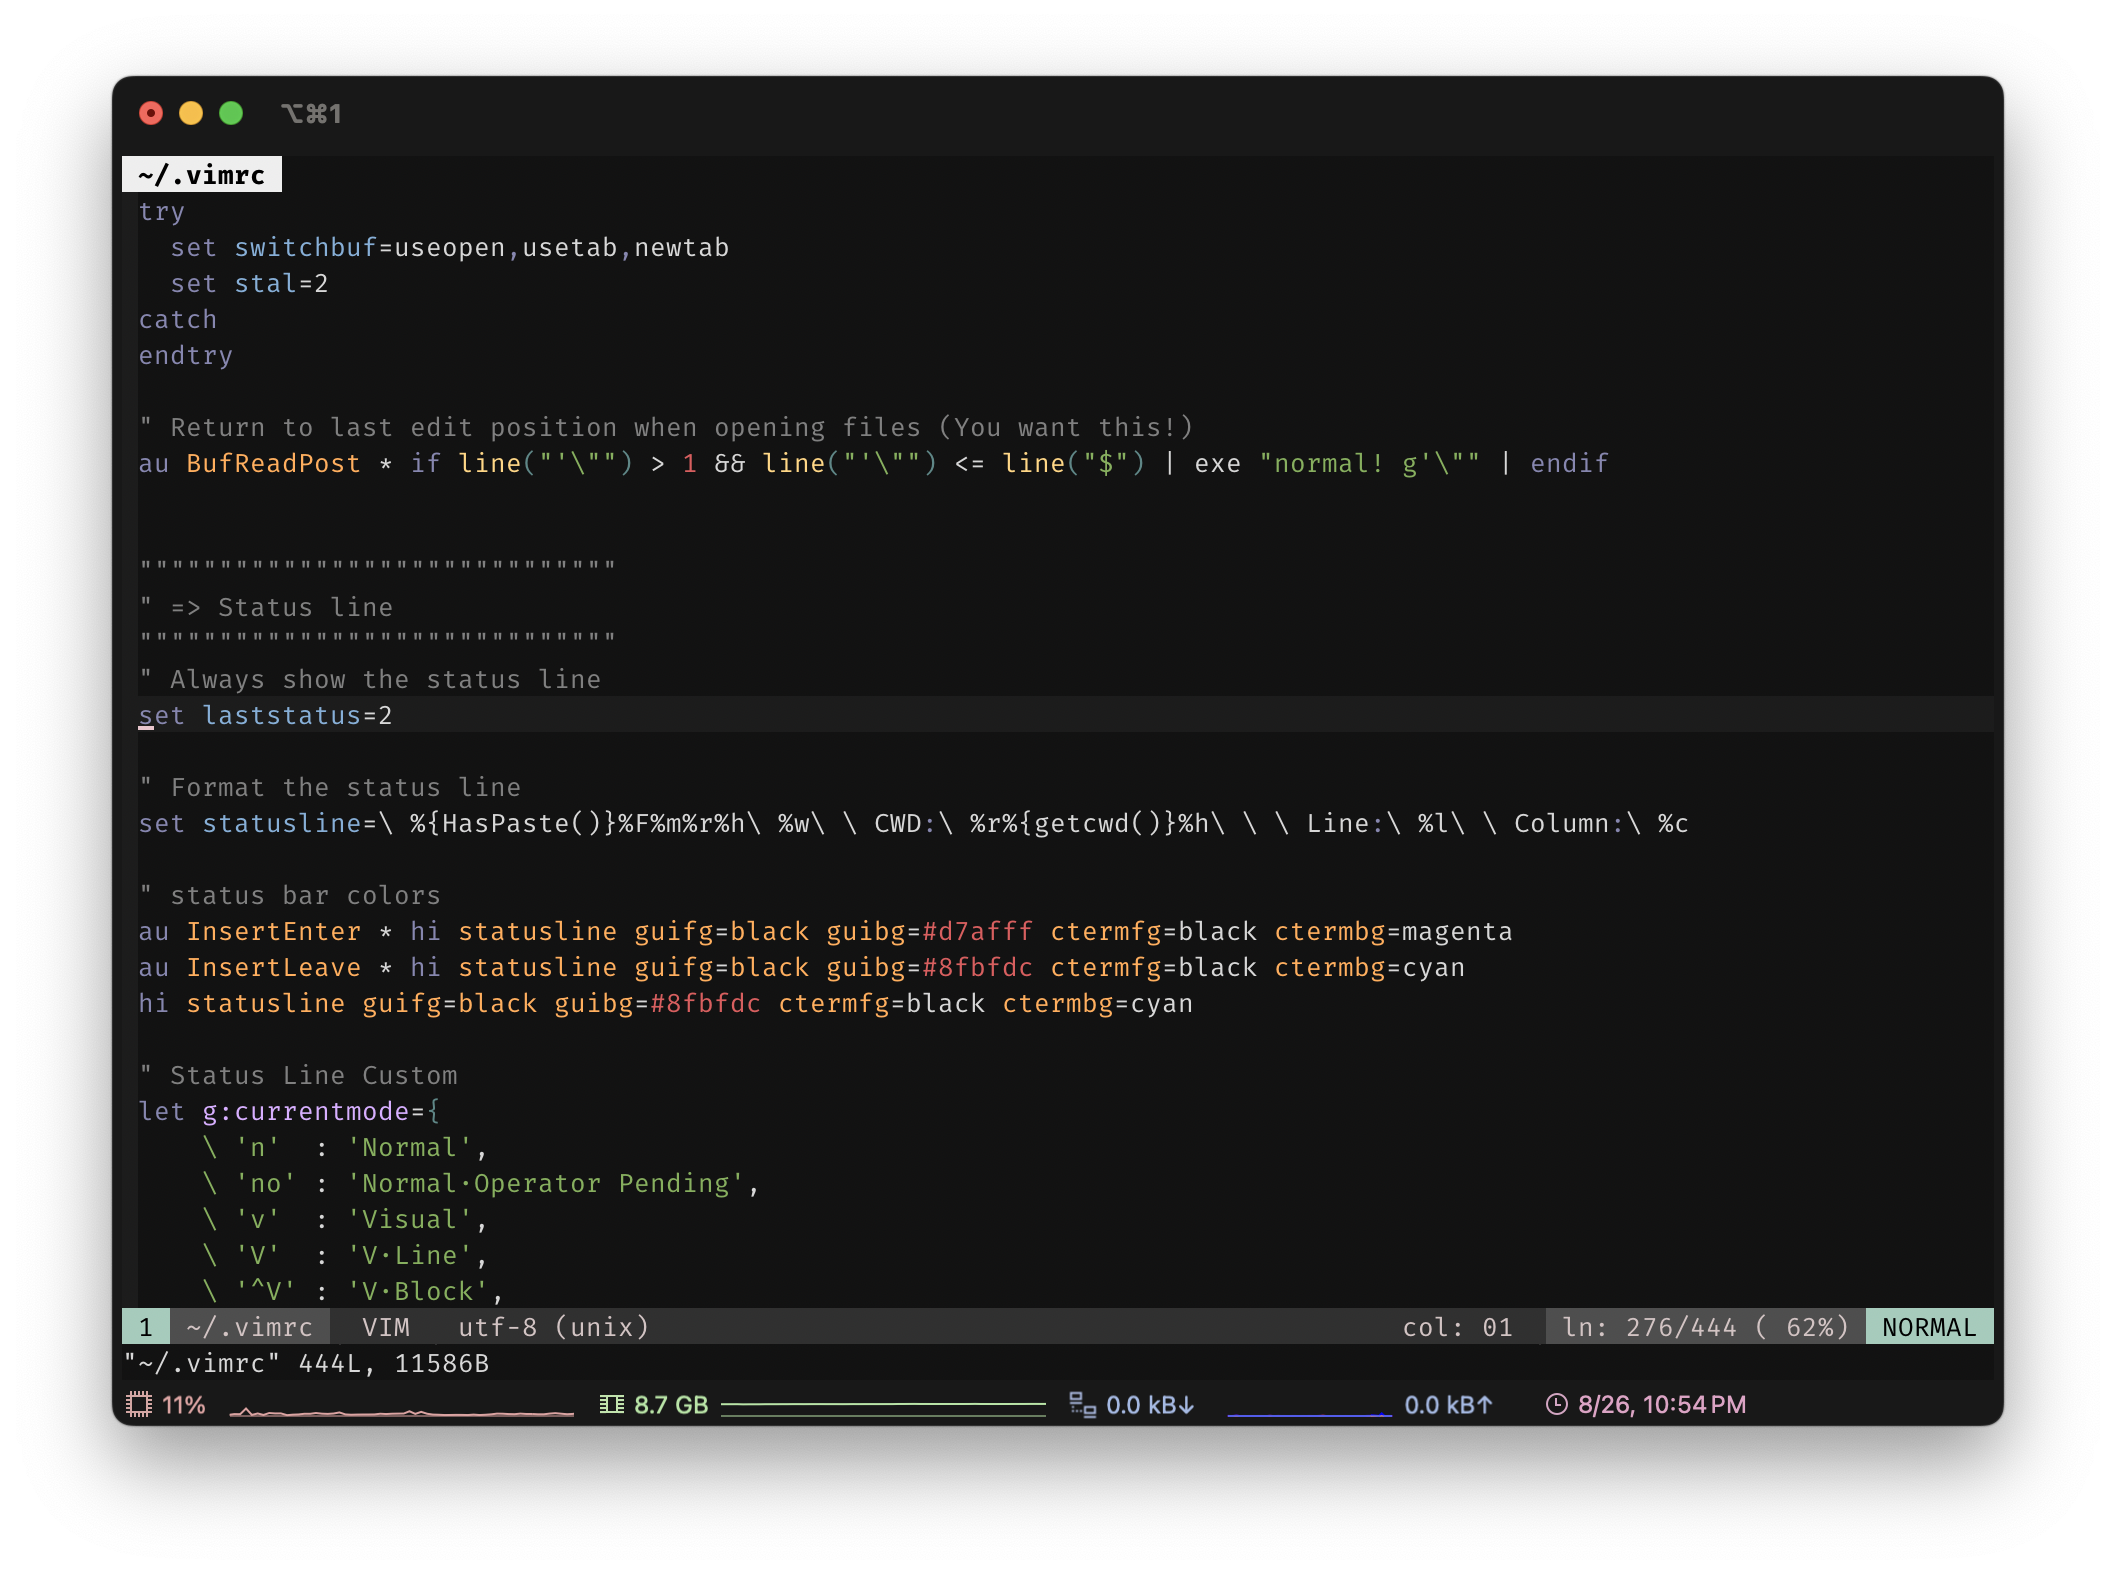Click the InsertEnter autocommand word
The height and width of the screenshot is (1574, 2116).
tap(274, 931)
